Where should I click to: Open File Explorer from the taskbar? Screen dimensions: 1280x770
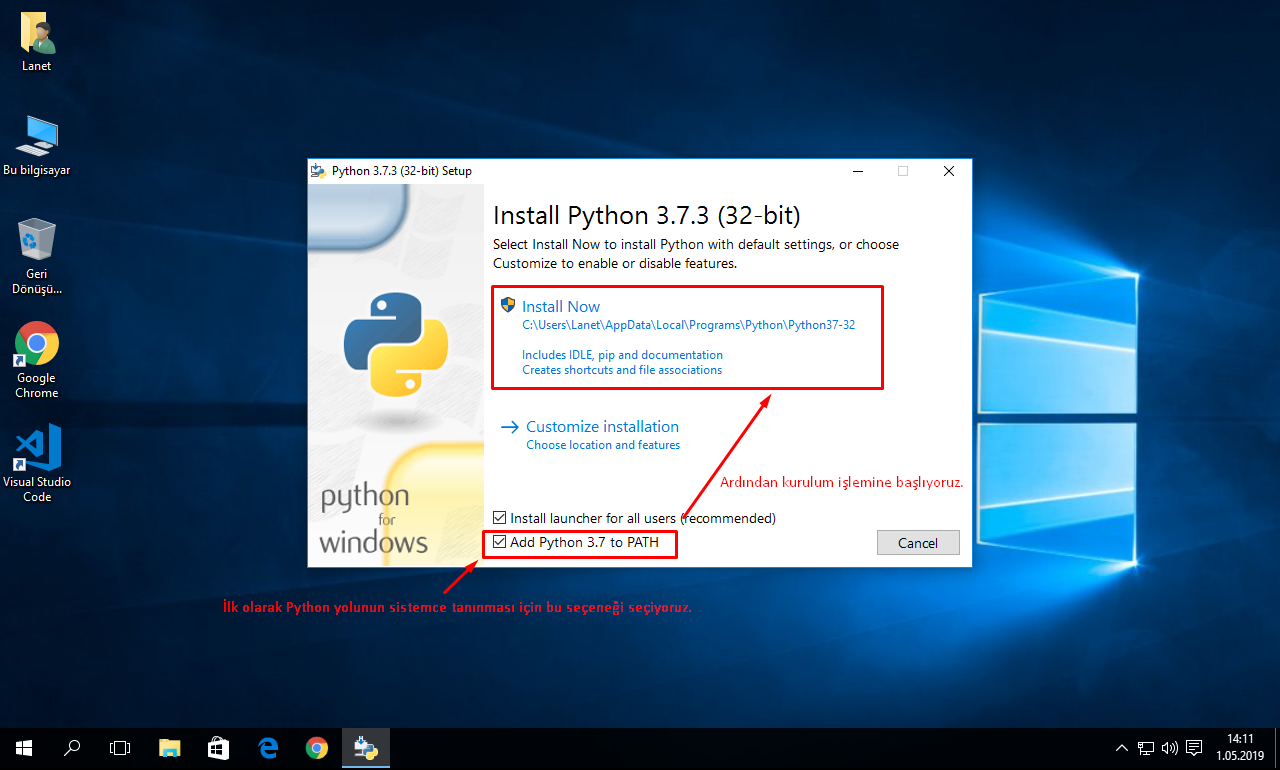click(x=169, y=747)
